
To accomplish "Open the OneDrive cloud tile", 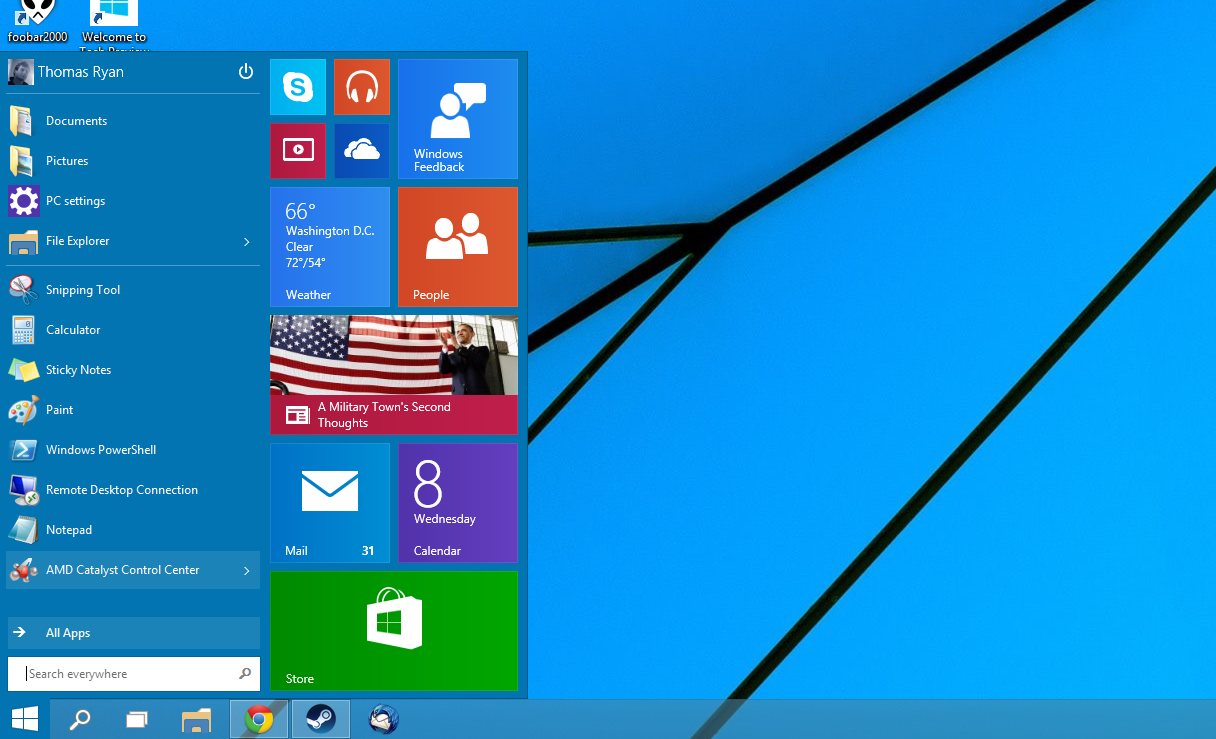I will tap(362, 151).
